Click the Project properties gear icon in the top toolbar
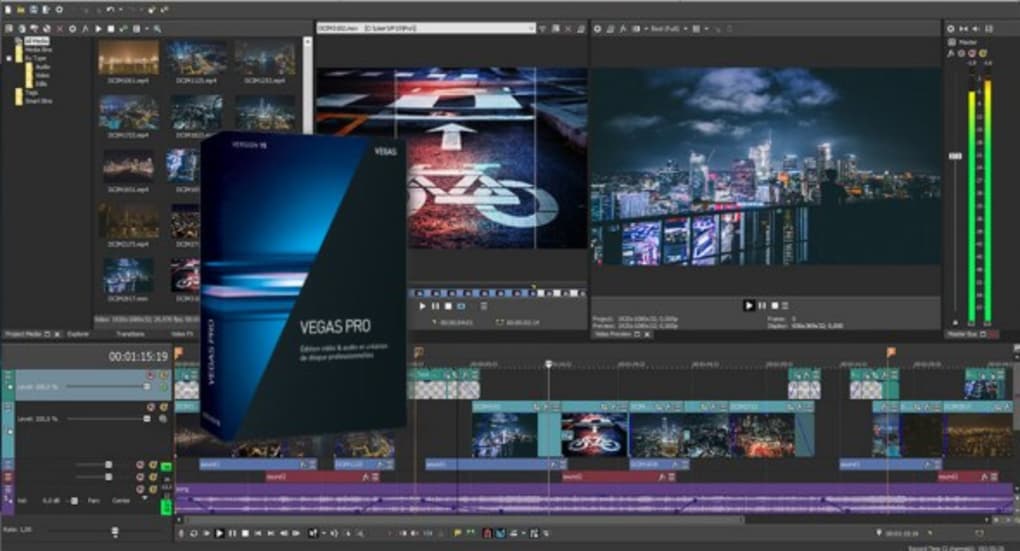The width and height of the screenshot is (1020, 551). (59, 10)
